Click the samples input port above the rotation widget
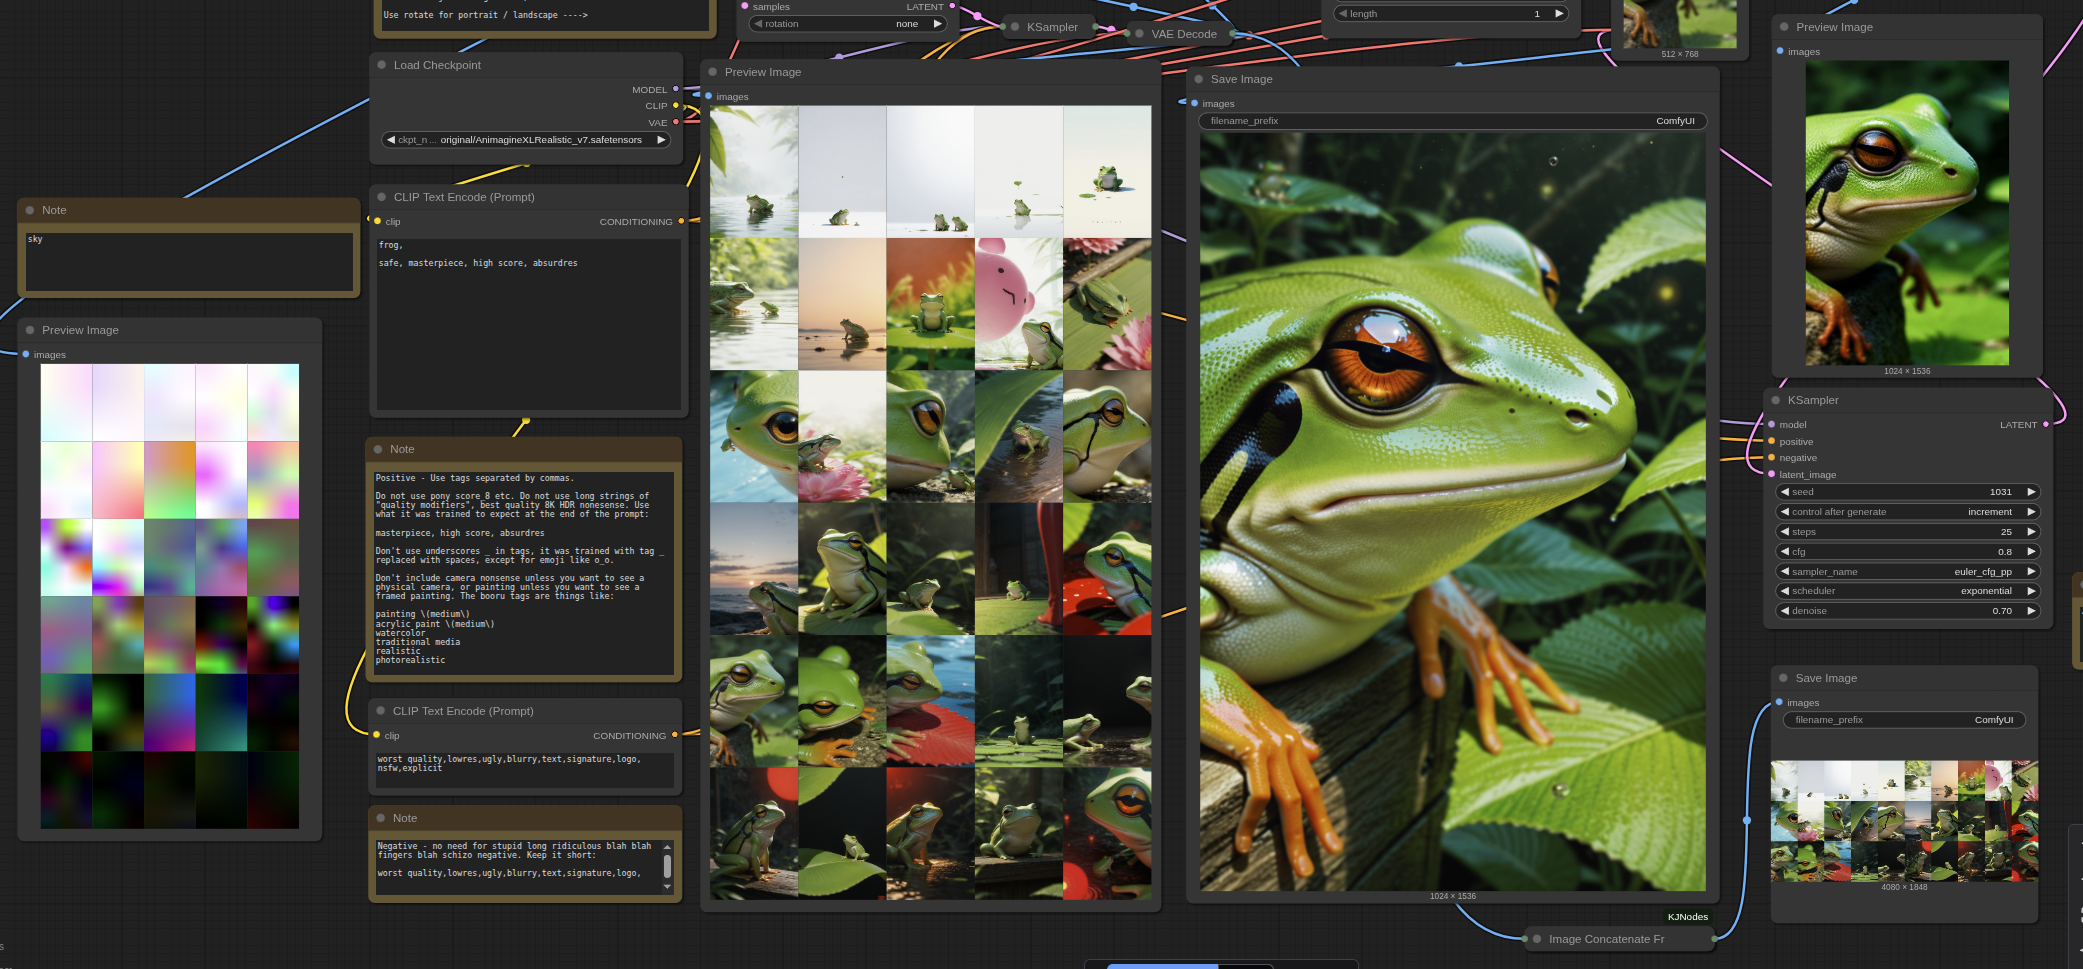The height and width of the screenshot is (969, 2083). (x=745, y=6)
